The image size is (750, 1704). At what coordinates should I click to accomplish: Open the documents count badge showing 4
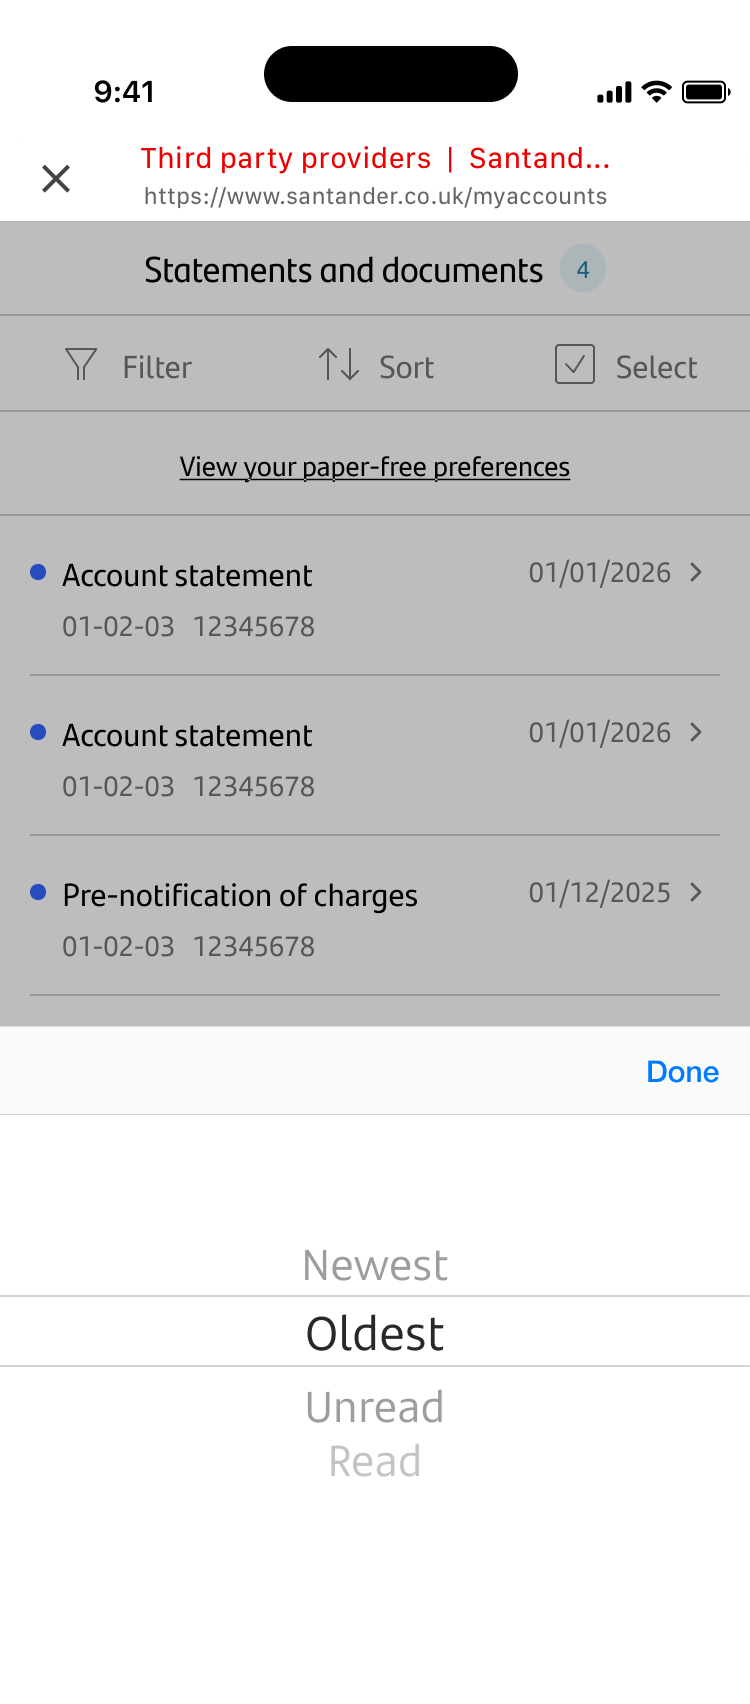[583, 269]
